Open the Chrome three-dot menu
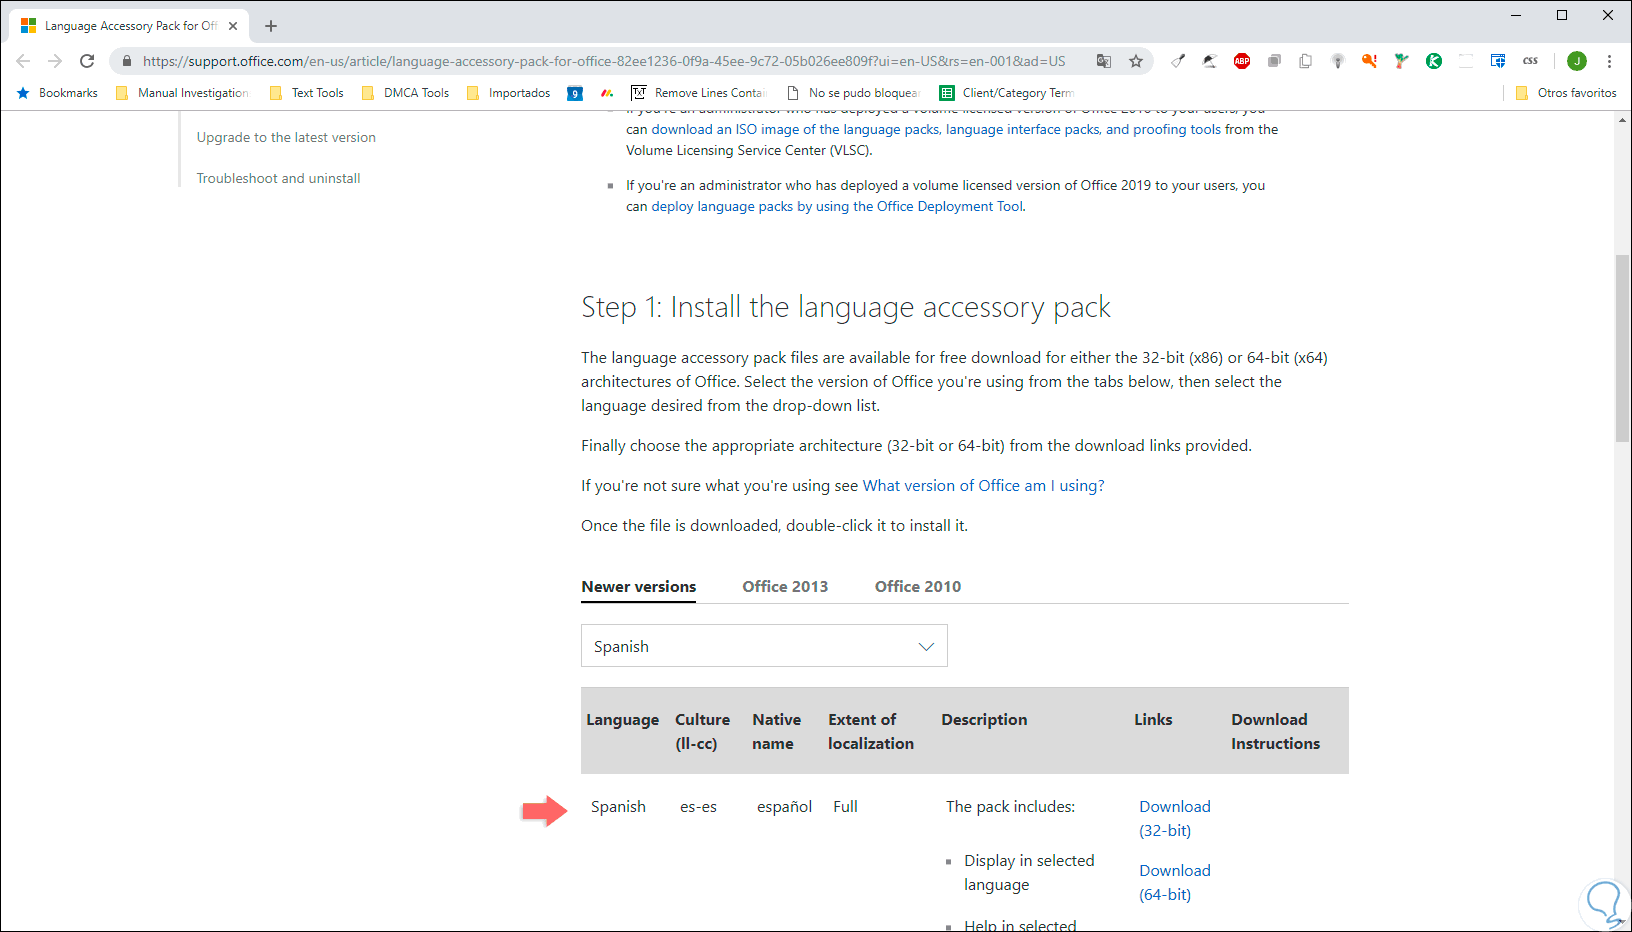The height and width of the screenshot is (932, 1632). click(1609, 61)
